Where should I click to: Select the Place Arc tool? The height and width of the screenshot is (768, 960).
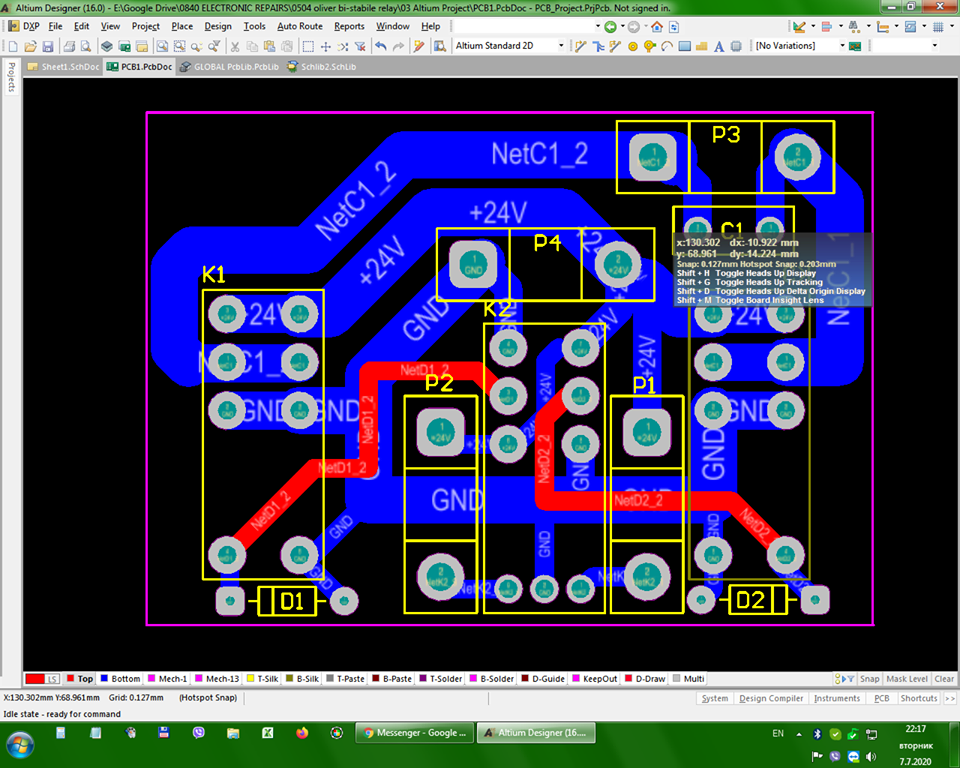[667, 46]
